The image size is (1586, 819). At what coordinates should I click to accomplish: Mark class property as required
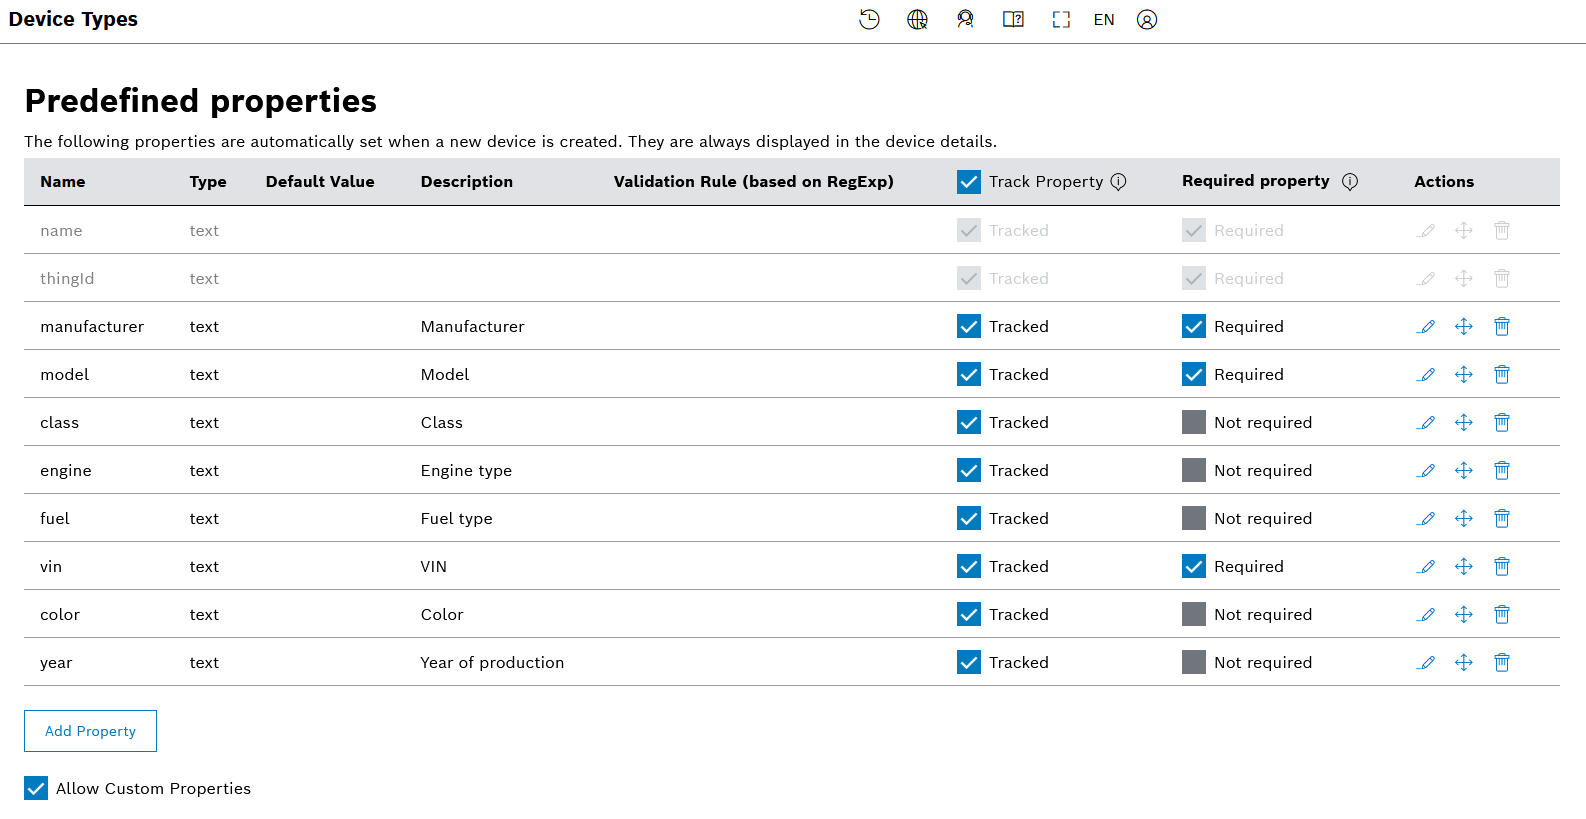click(1194, 422)
